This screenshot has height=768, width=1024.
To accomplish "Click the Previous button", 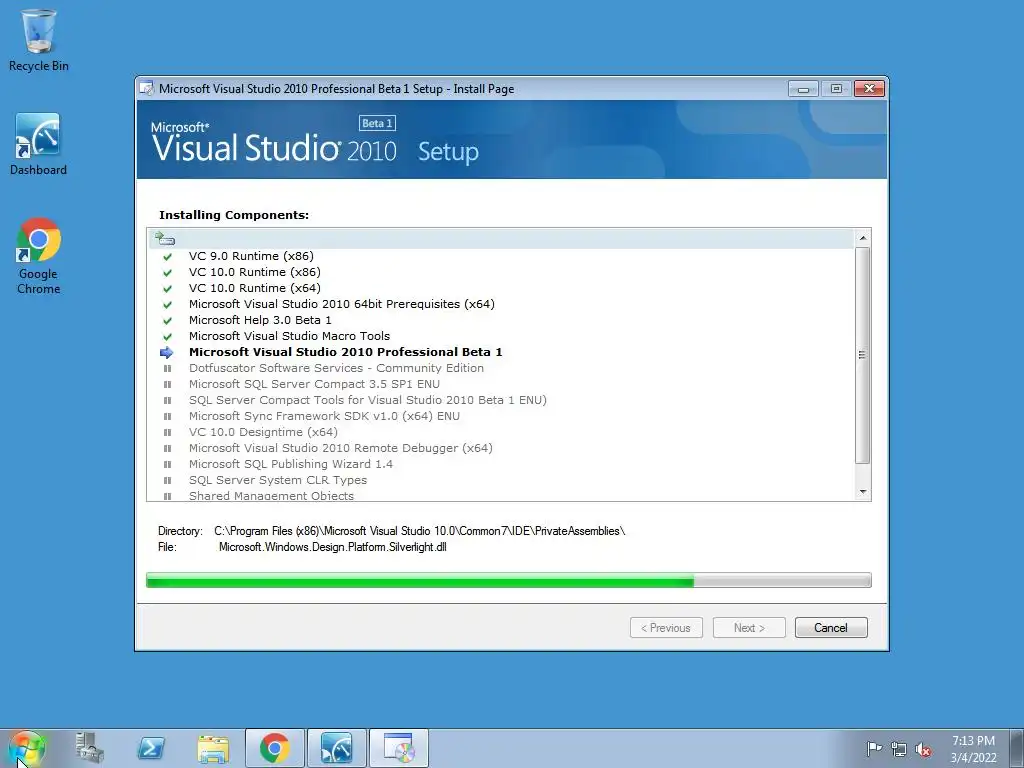I will point(666,628).
